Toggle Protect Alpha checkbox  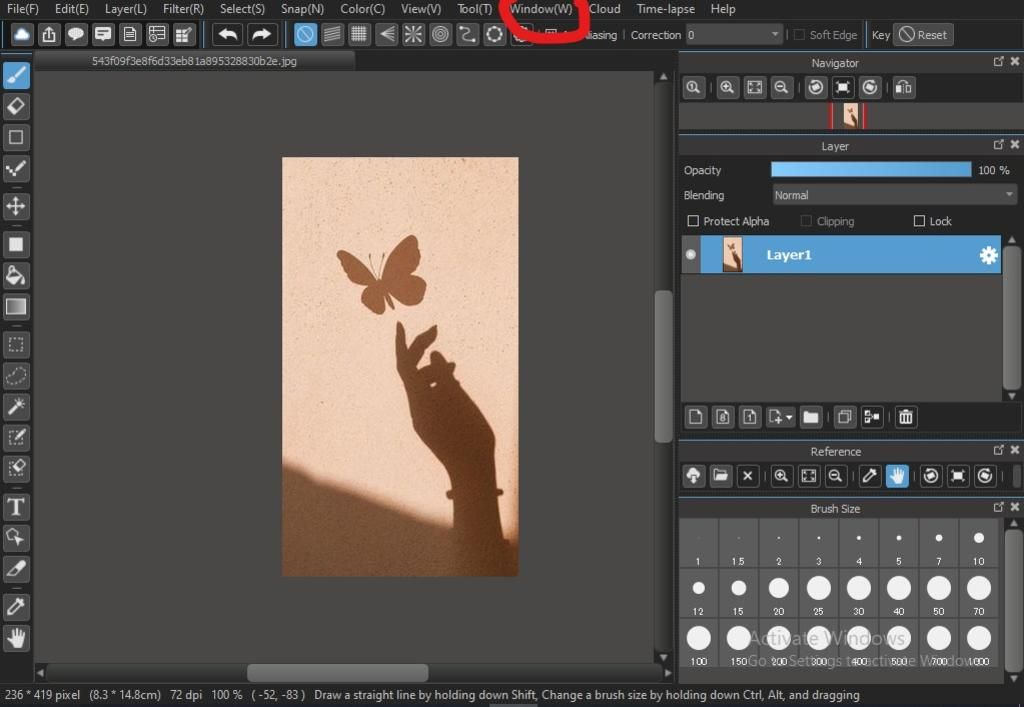coord(694,221)
